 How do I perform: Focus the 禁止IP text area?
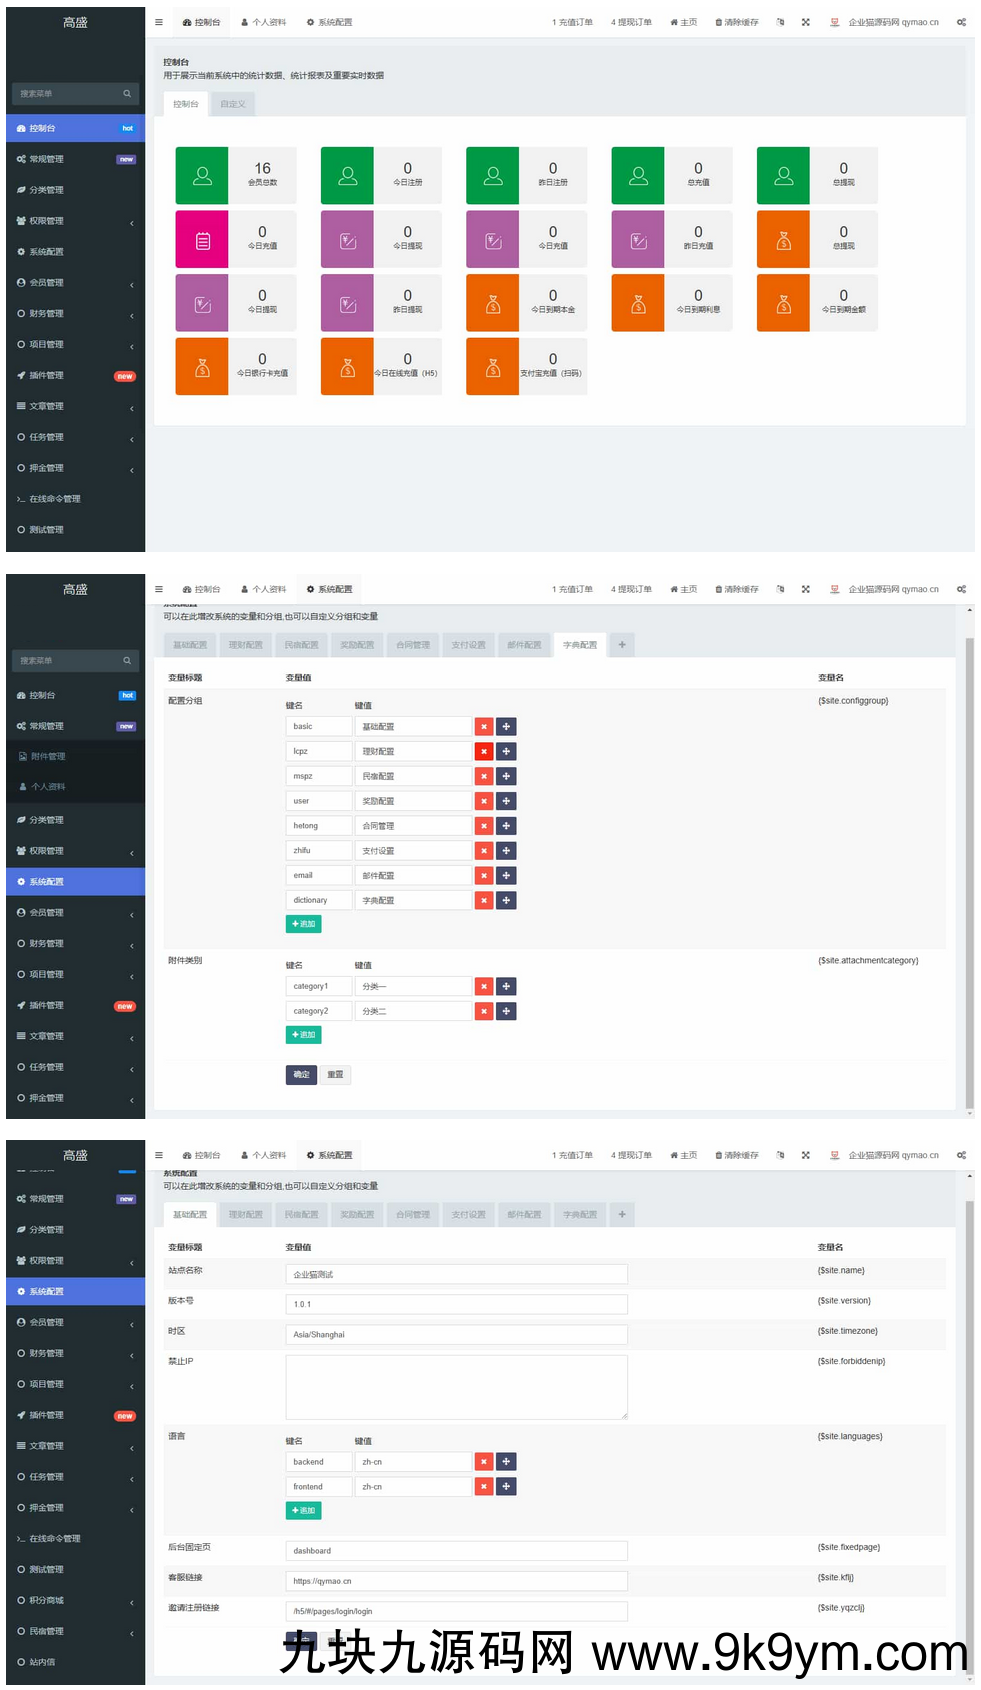[456, 1387]
